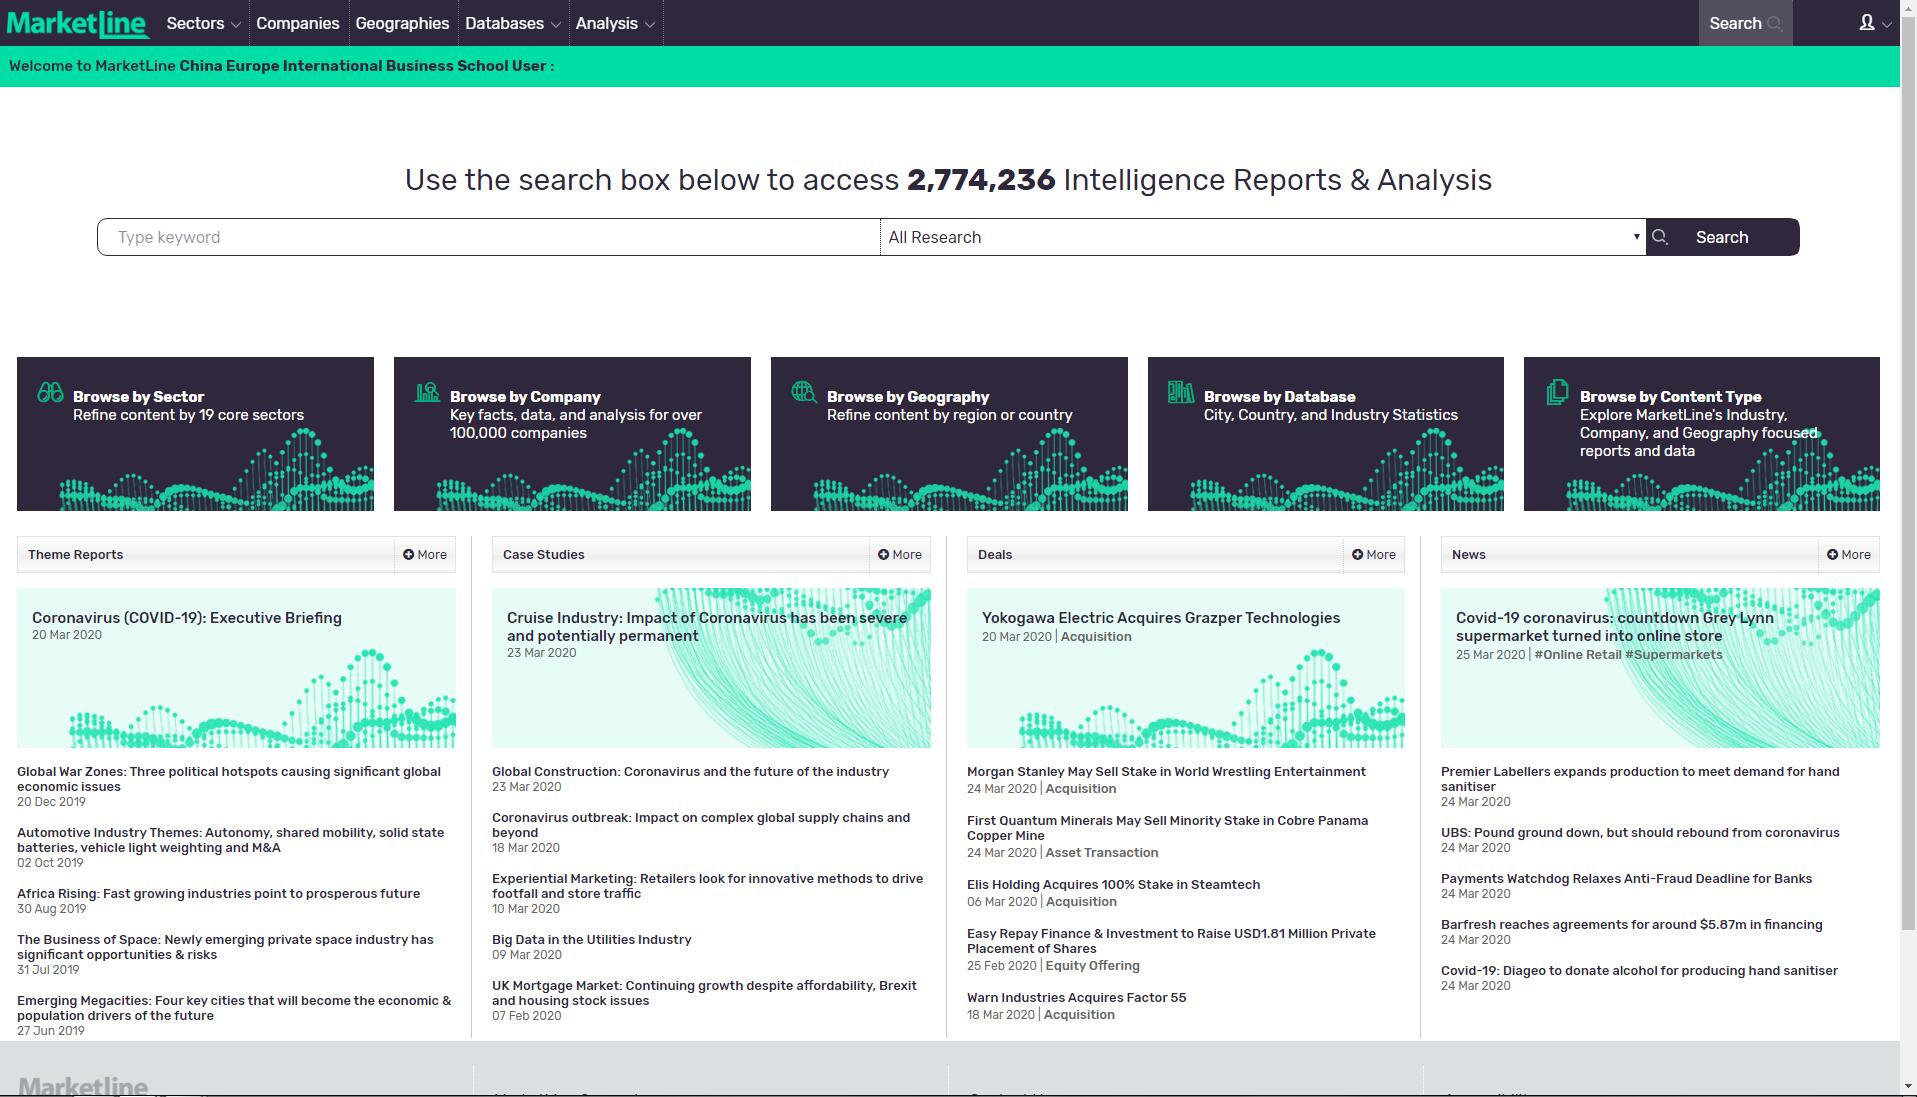Open Yokogawa Electric Acquires Grazper Technologies deal
This screenshot has height=1097, width=1917.
pos(1161,618)
